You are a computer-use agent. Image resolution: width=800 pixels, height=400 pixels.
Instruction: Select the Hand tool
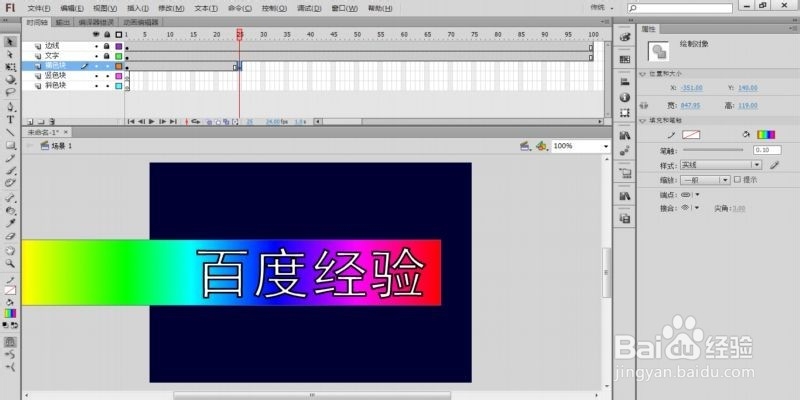coord(10,251)
